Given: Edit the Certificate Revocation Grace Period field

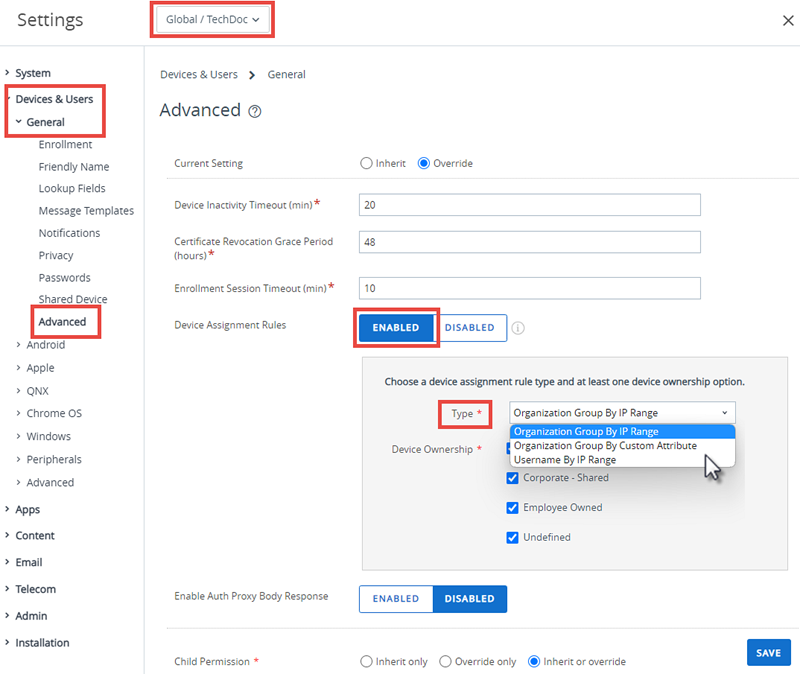Looking at the screenshot, I should 530,242.
